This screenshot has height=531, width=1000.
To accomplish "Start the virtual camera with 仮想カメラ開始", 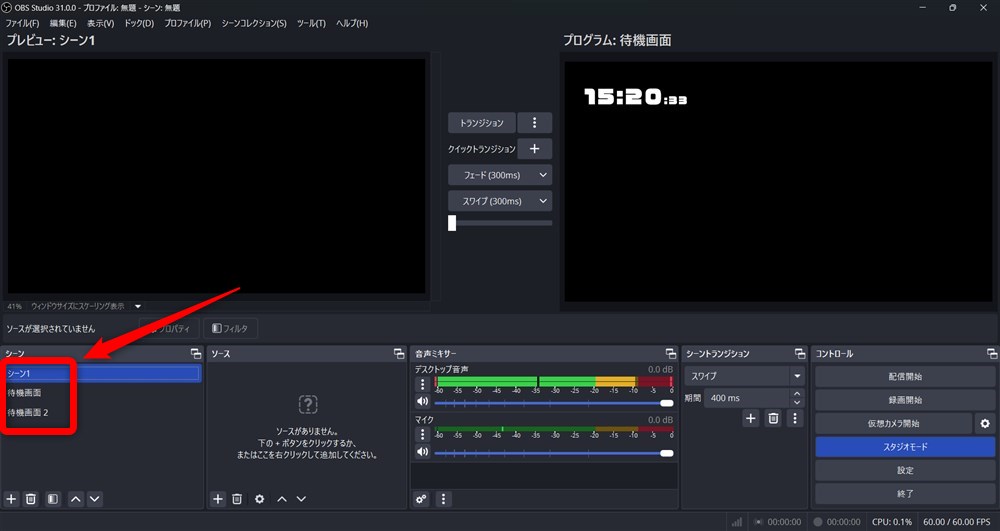I will click(x=893, y=423).
